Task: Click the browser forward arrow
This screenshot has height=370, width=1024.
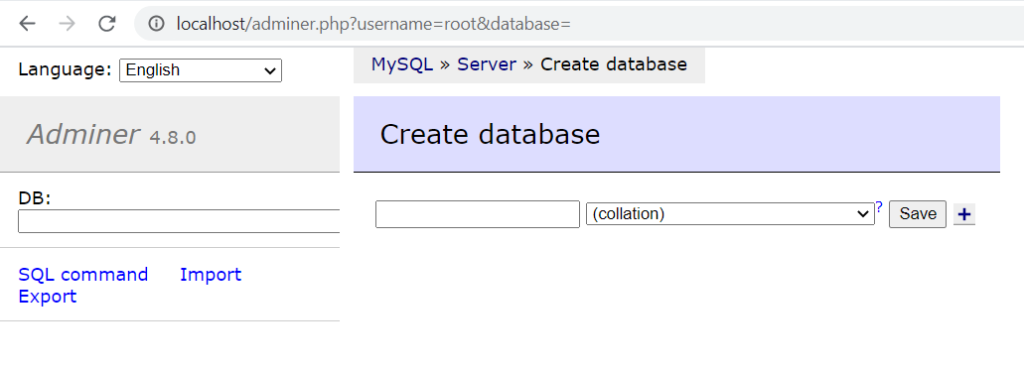Action: 67,24
